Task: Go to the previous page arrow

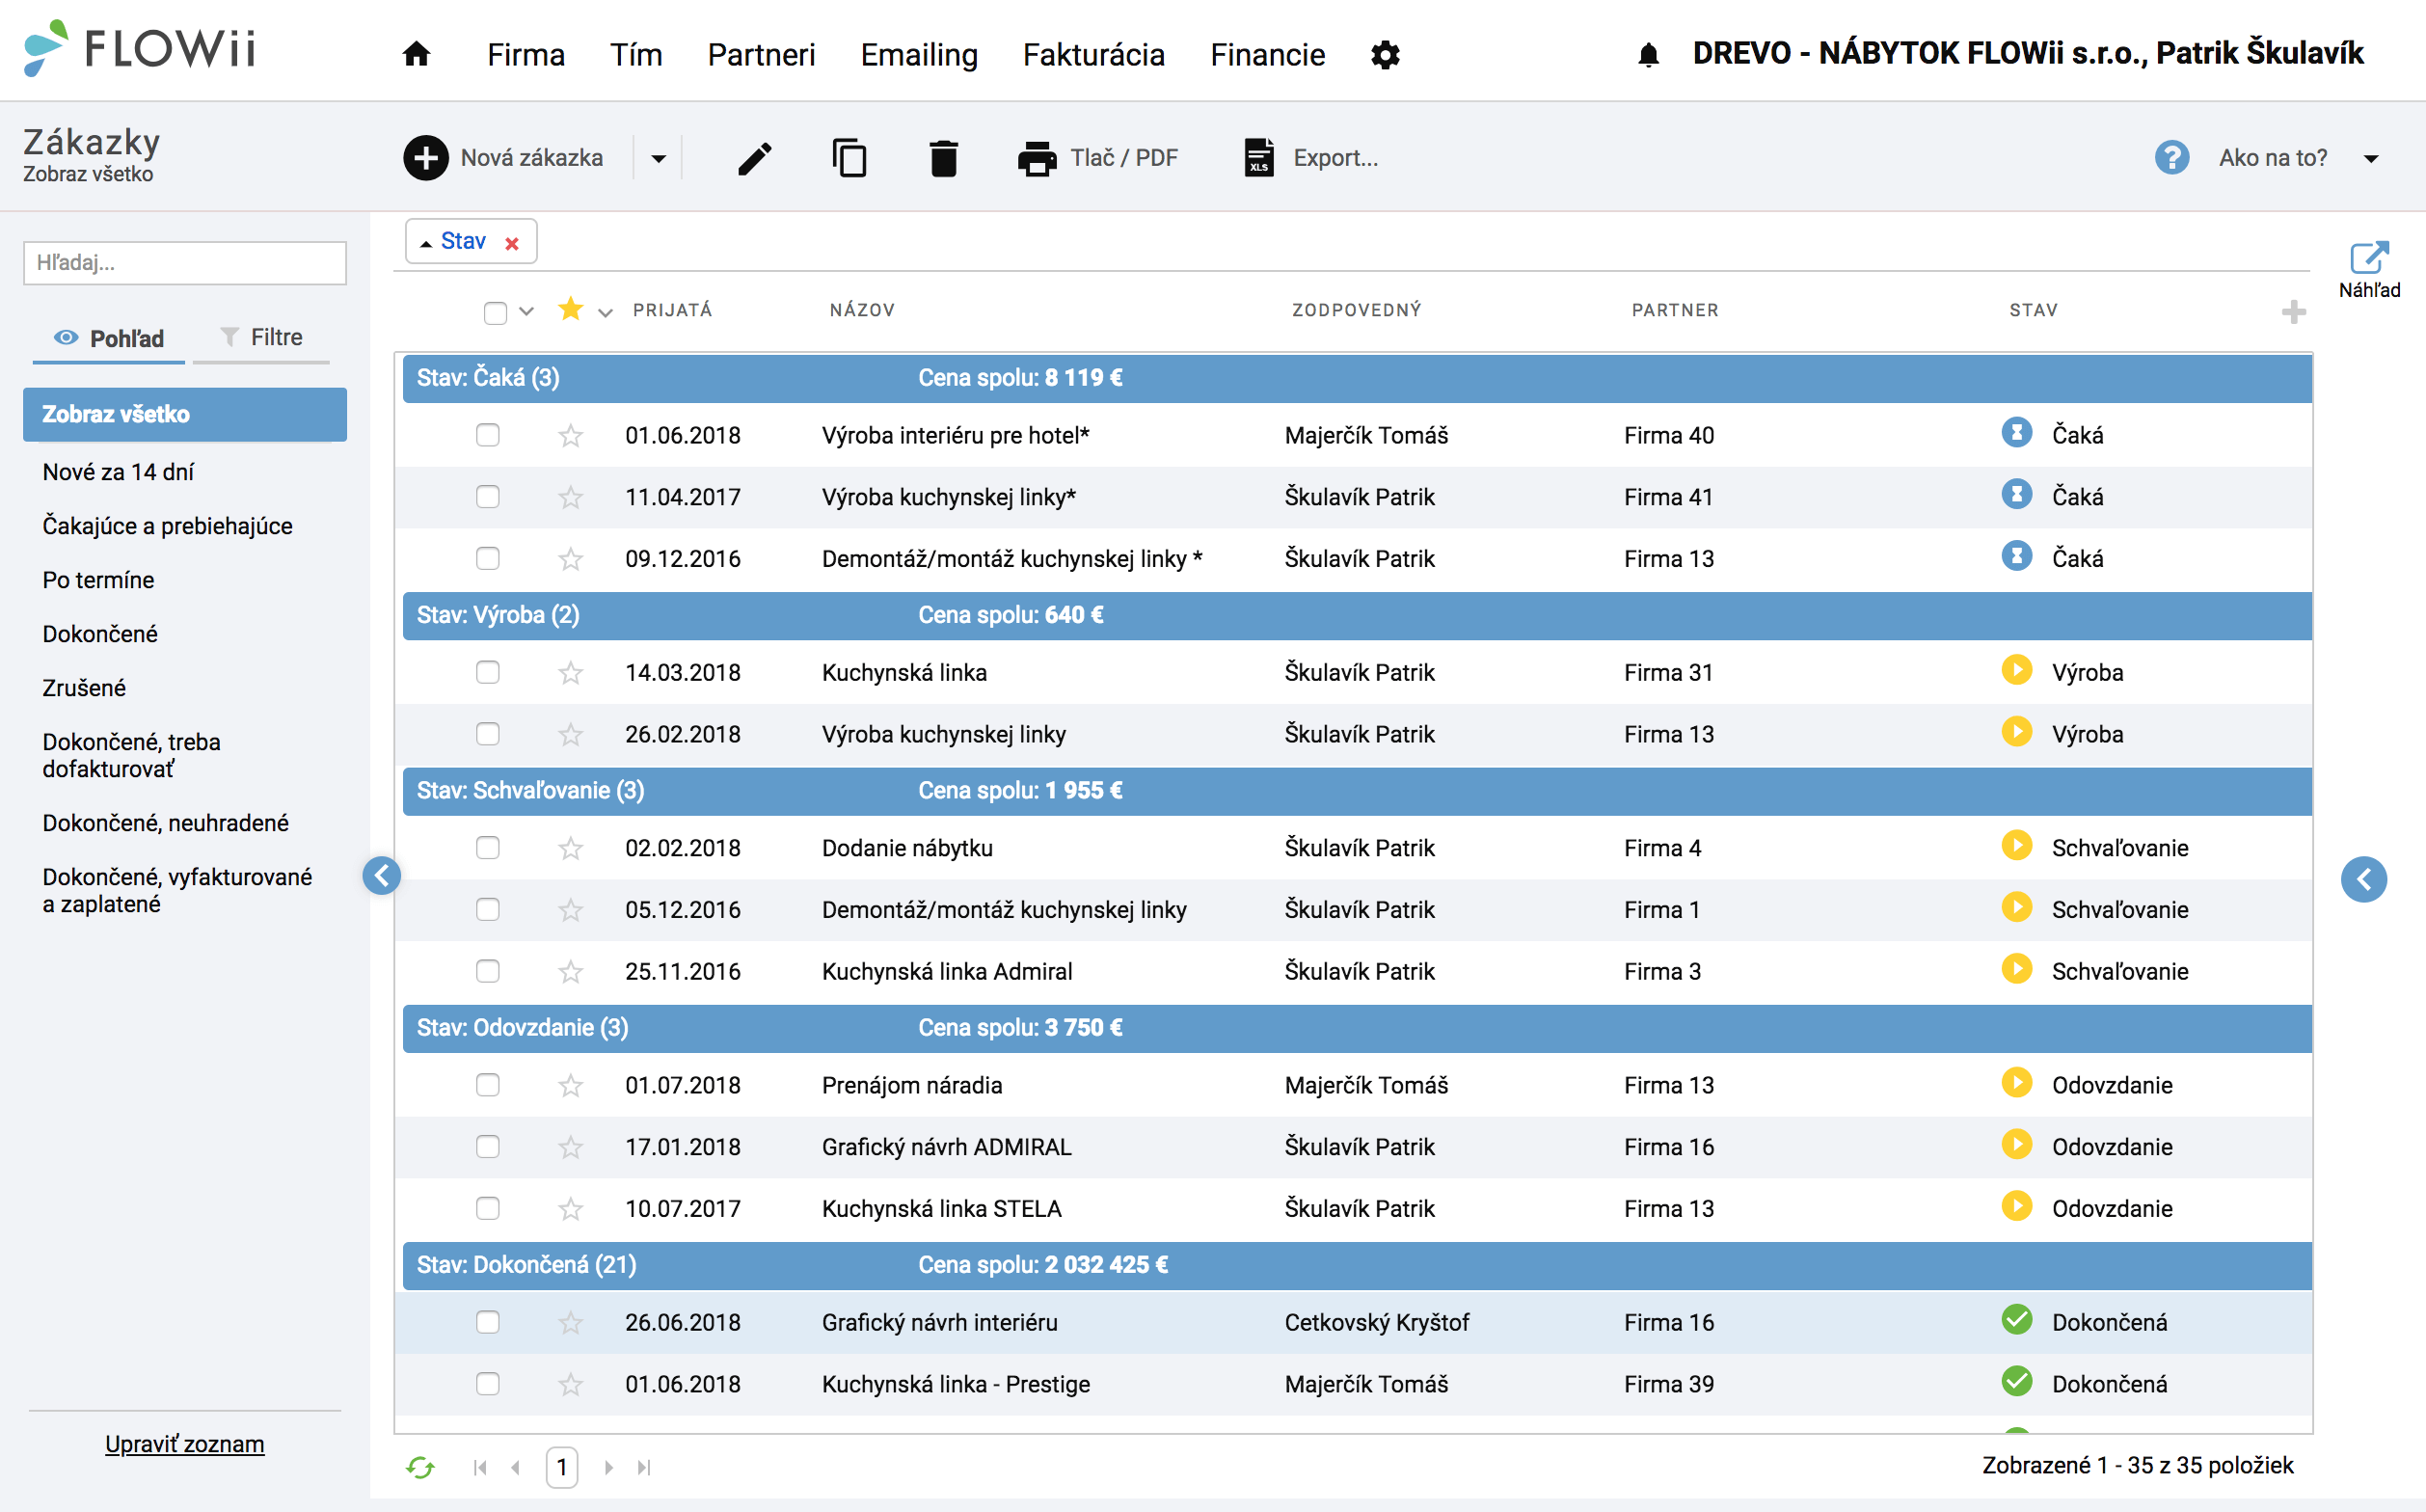Action: point(516,1467)
